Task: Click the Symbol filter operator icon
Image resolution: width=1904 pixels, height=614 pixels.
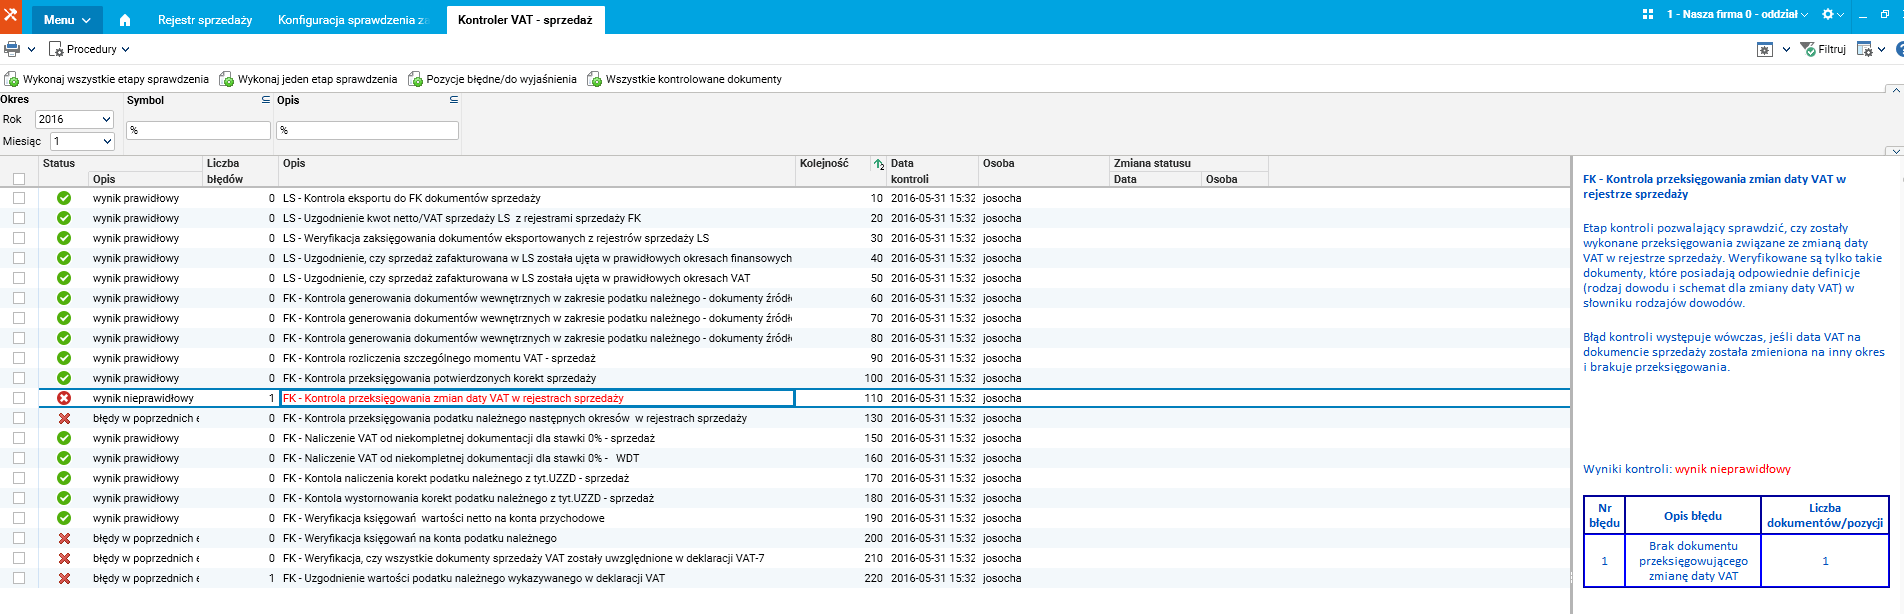Action: (266, 100)
